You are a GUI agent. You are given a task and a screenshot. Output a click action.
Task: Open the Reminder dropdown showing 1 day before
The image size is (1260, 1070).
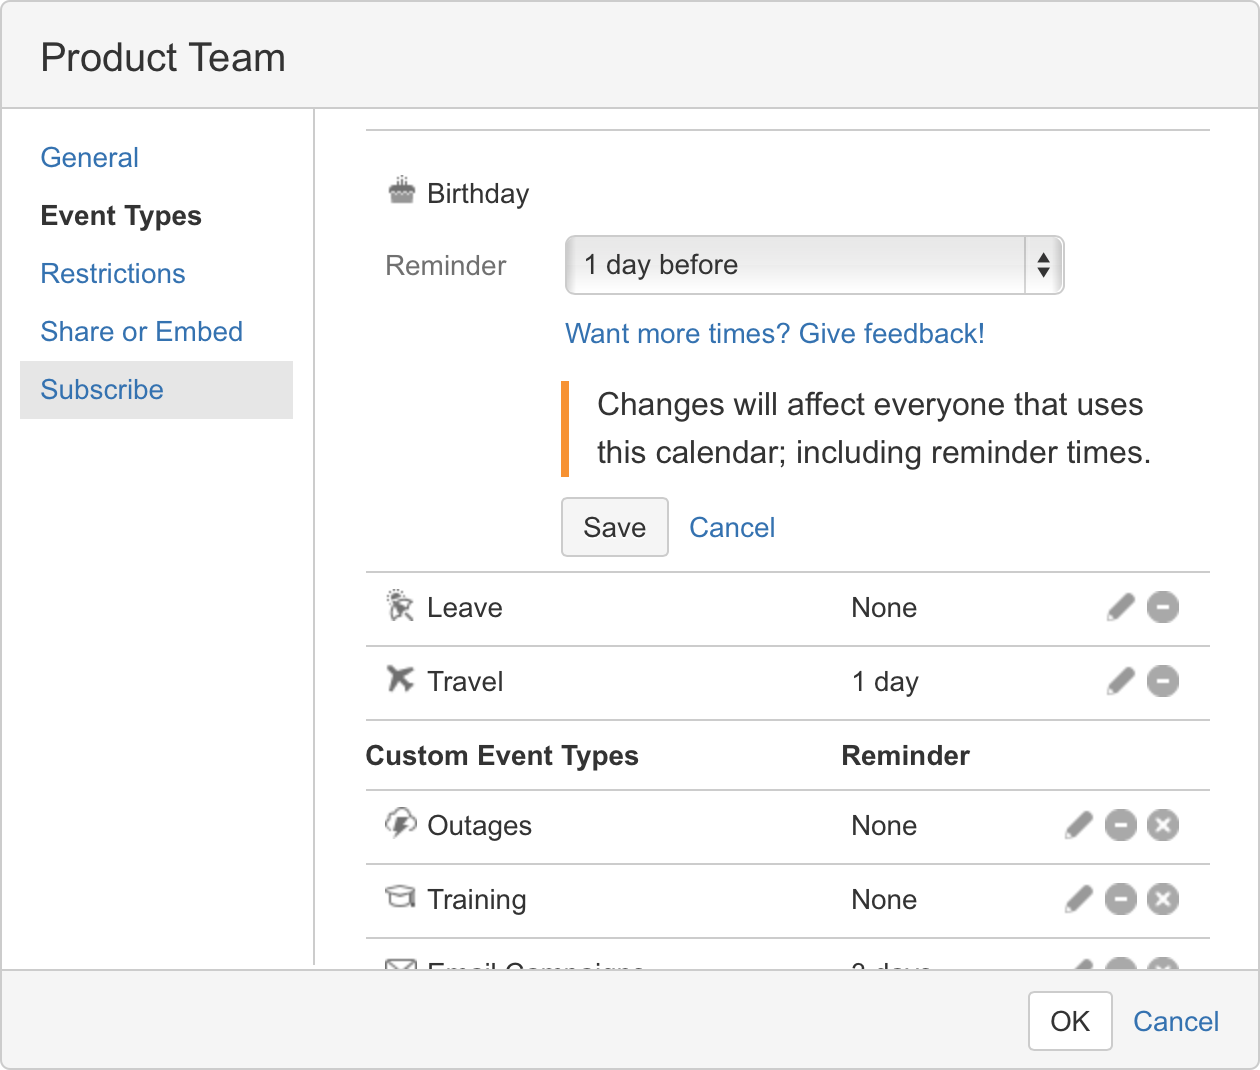[x=795, y=265]
